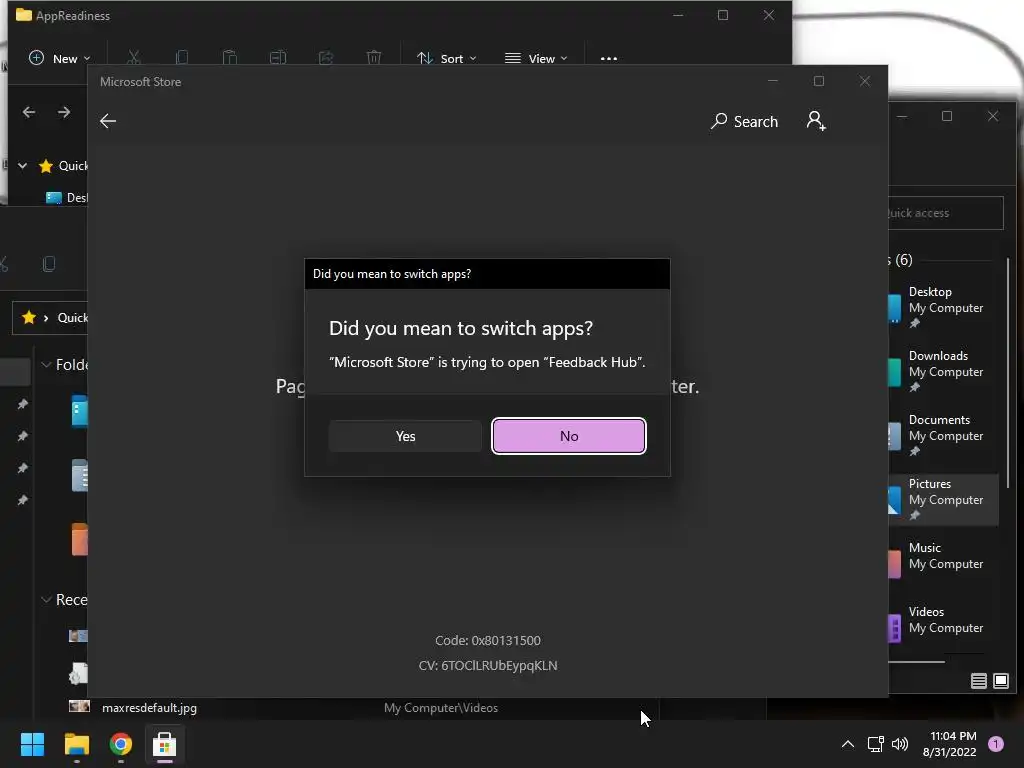Click the Cut icon in AppReadiness toolbar
This screenshot has width=1024, height=768.
(x=134, y=58)
